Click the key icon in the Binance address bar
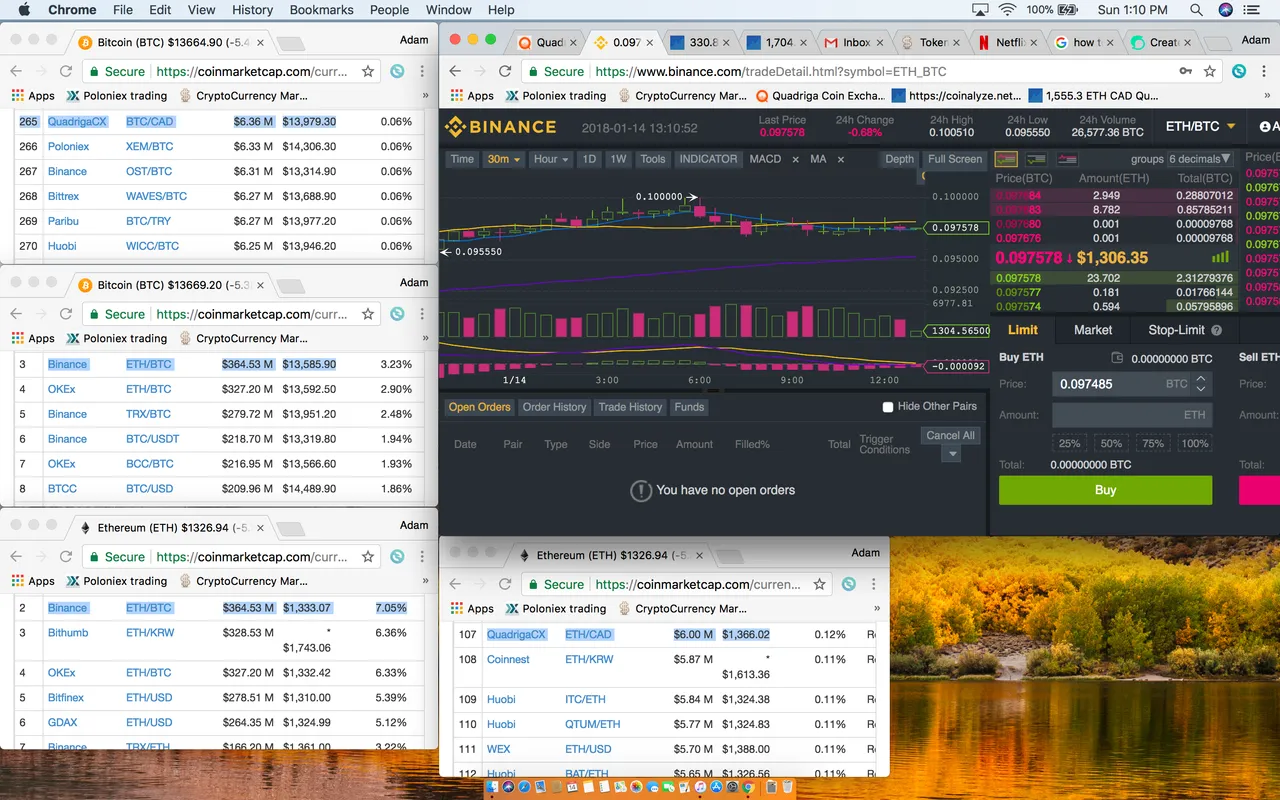The width and height of the screenshot is (1280, 800). (x=1185, y=71)
